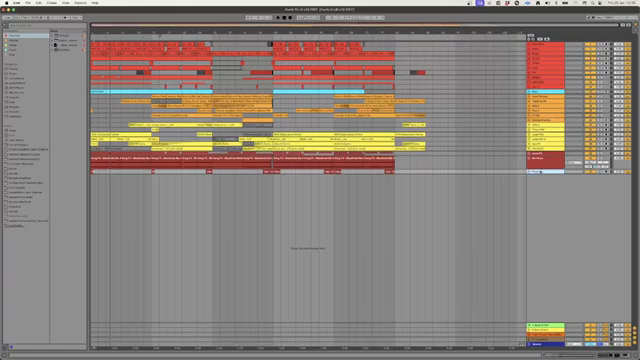Screen dimensions: 640x360
Task: Open the global quantization menu
Action: coord(78,18)
